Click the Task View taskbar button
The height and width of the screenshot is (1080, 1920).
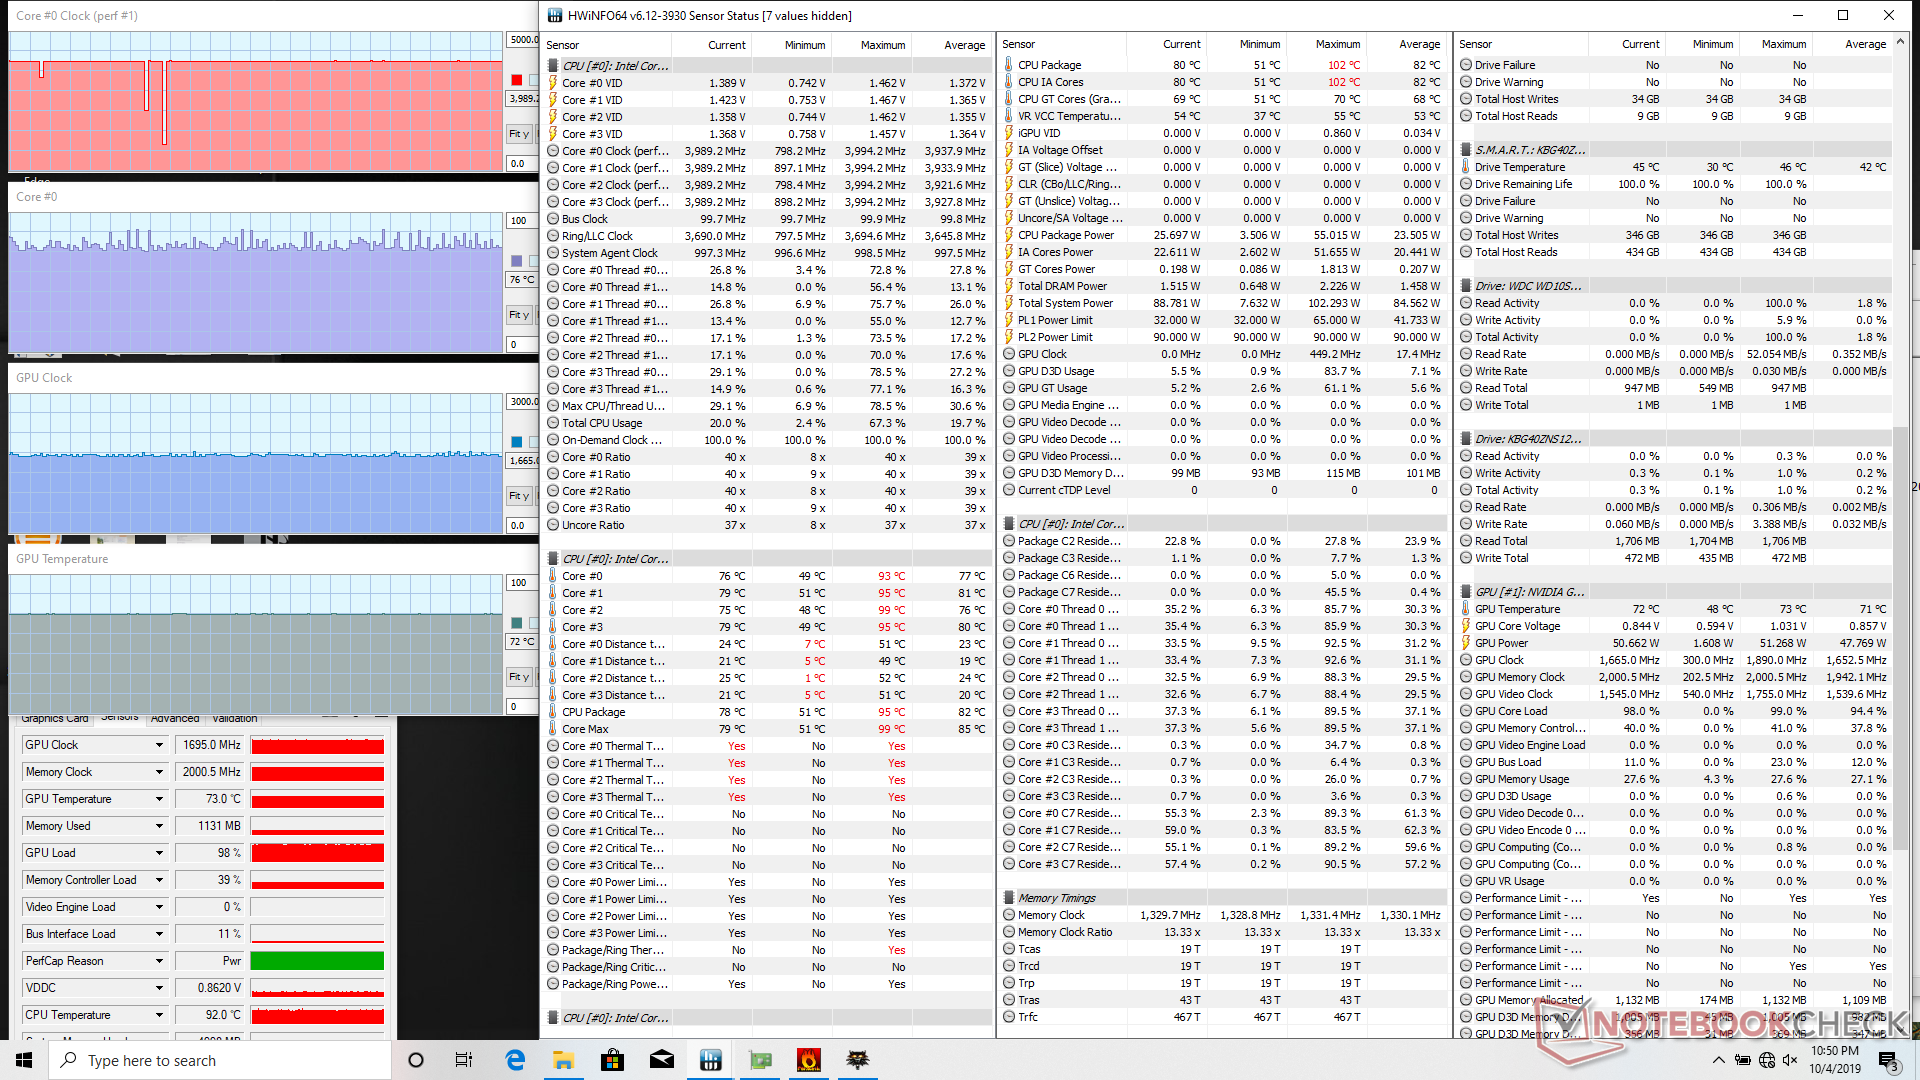pyautogui.click(x=464, y=1060)
